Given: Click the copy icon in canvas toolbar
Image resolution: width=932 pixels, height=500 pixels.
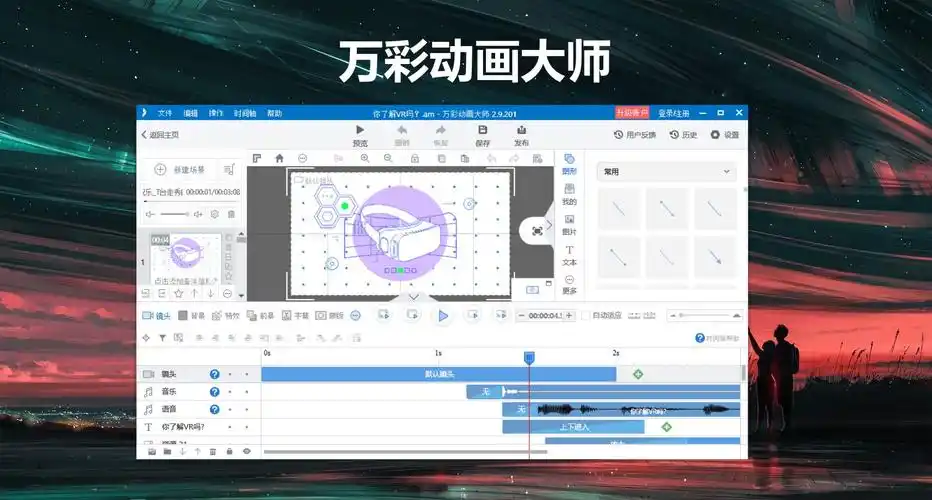Looking at the screenshot, I should 441,159.
